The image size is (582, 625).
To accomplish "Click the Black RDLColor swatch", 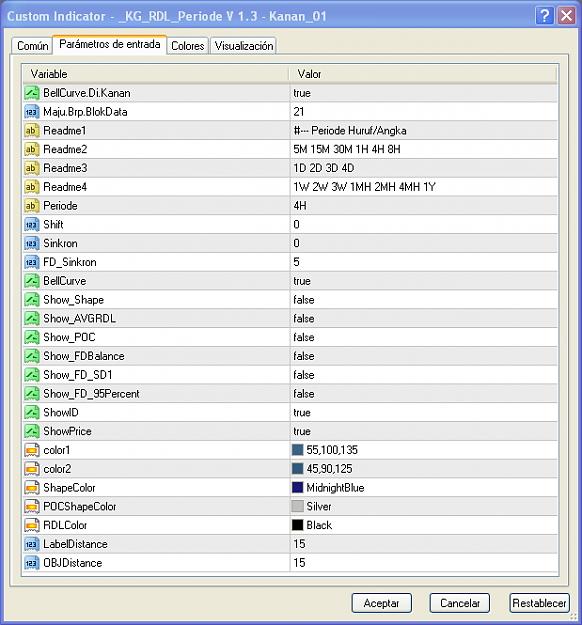I will coord(297,525).
